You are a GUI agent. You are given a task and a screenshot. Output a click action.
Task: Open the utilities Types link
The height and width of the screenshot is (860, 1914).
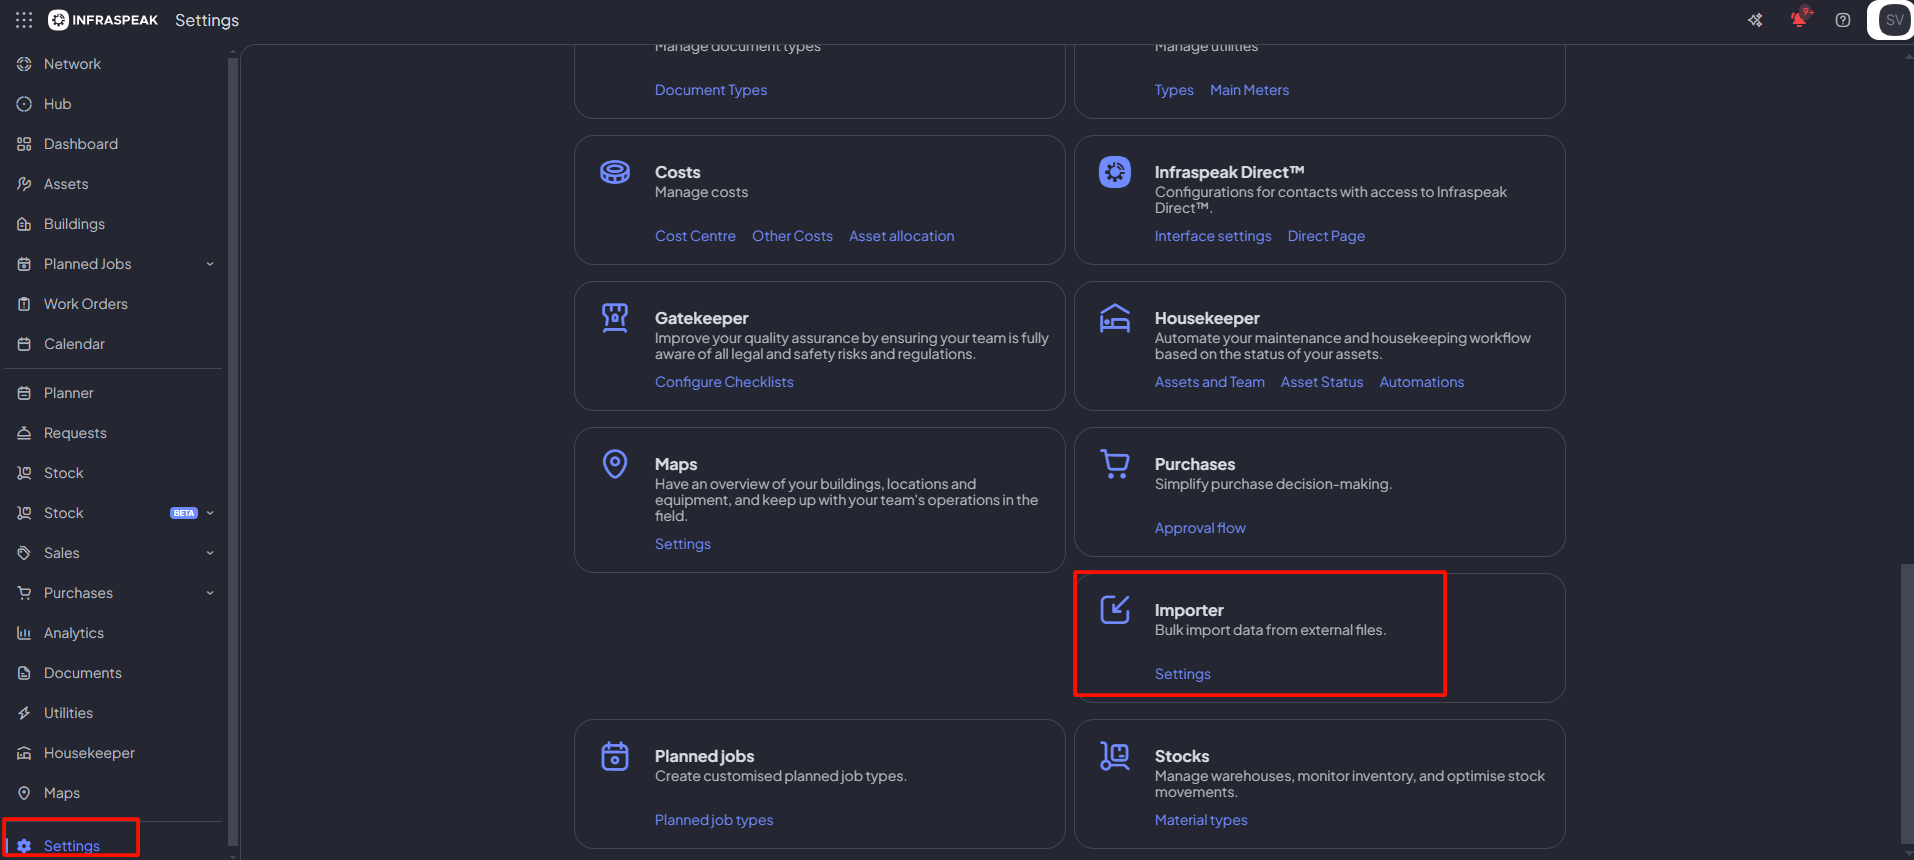coord(1174,90)
